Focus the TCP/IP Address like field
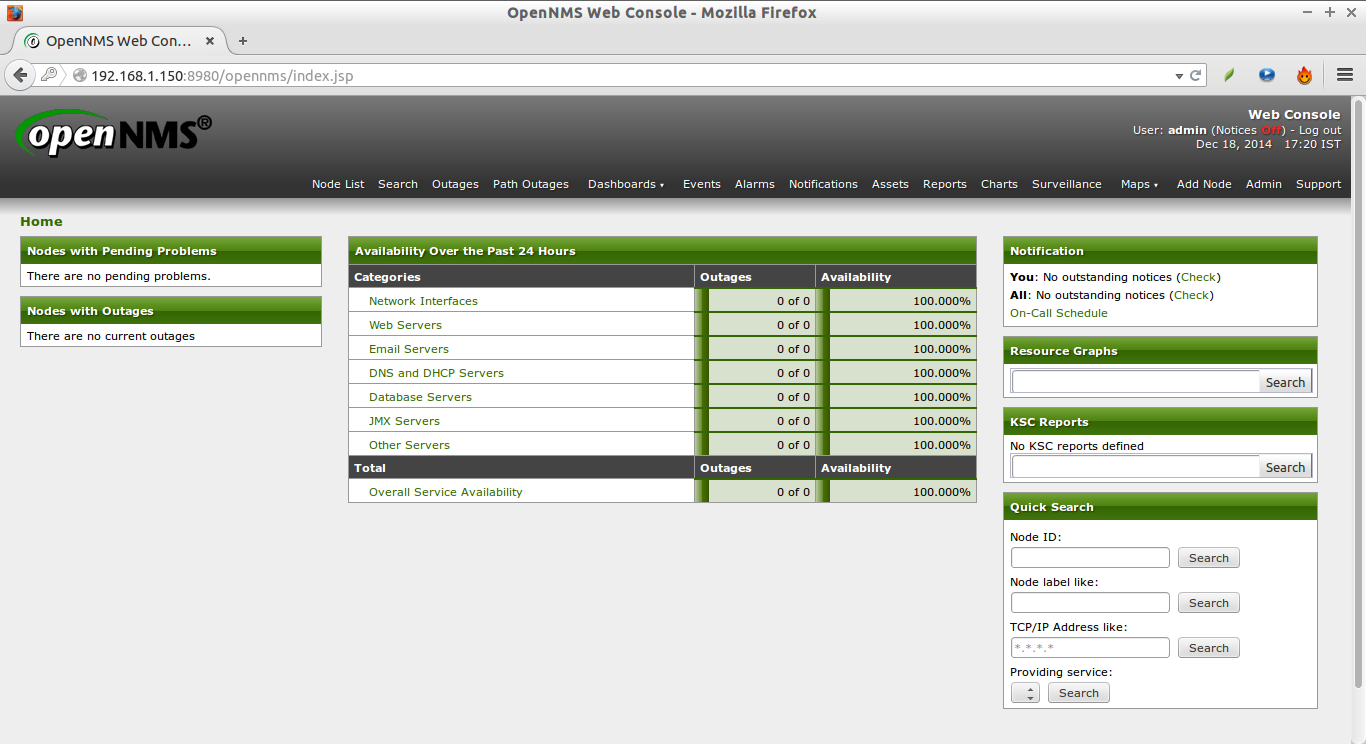 point(1090,648)
